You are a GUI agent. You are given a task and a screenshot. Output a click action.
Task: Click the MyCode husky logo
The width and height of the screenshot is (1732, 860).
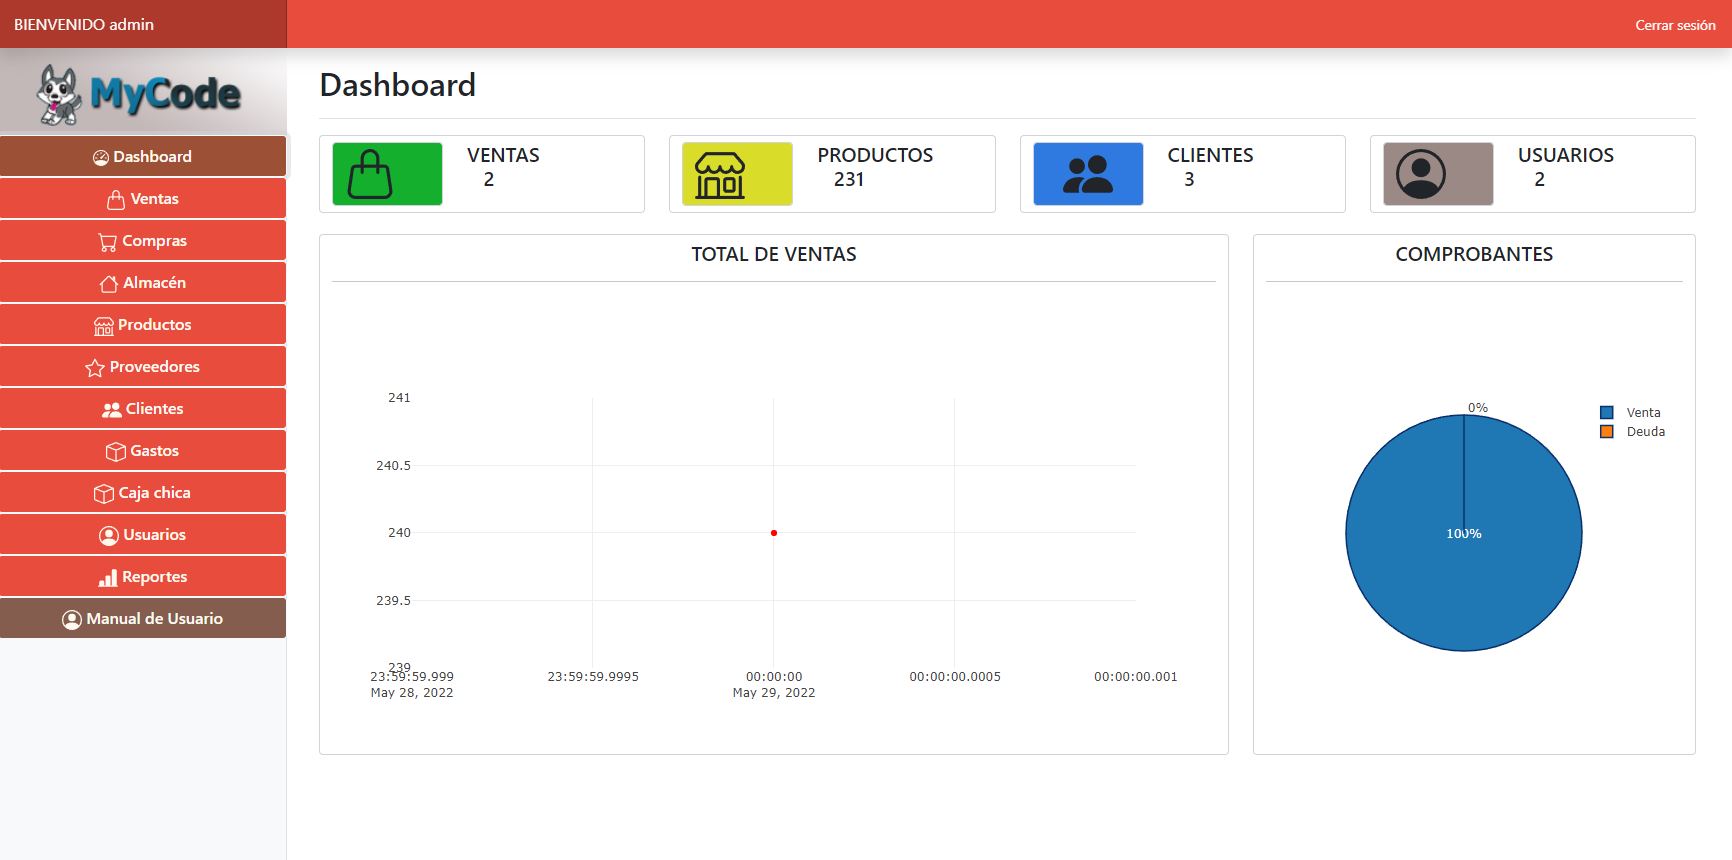click(140, 94)
